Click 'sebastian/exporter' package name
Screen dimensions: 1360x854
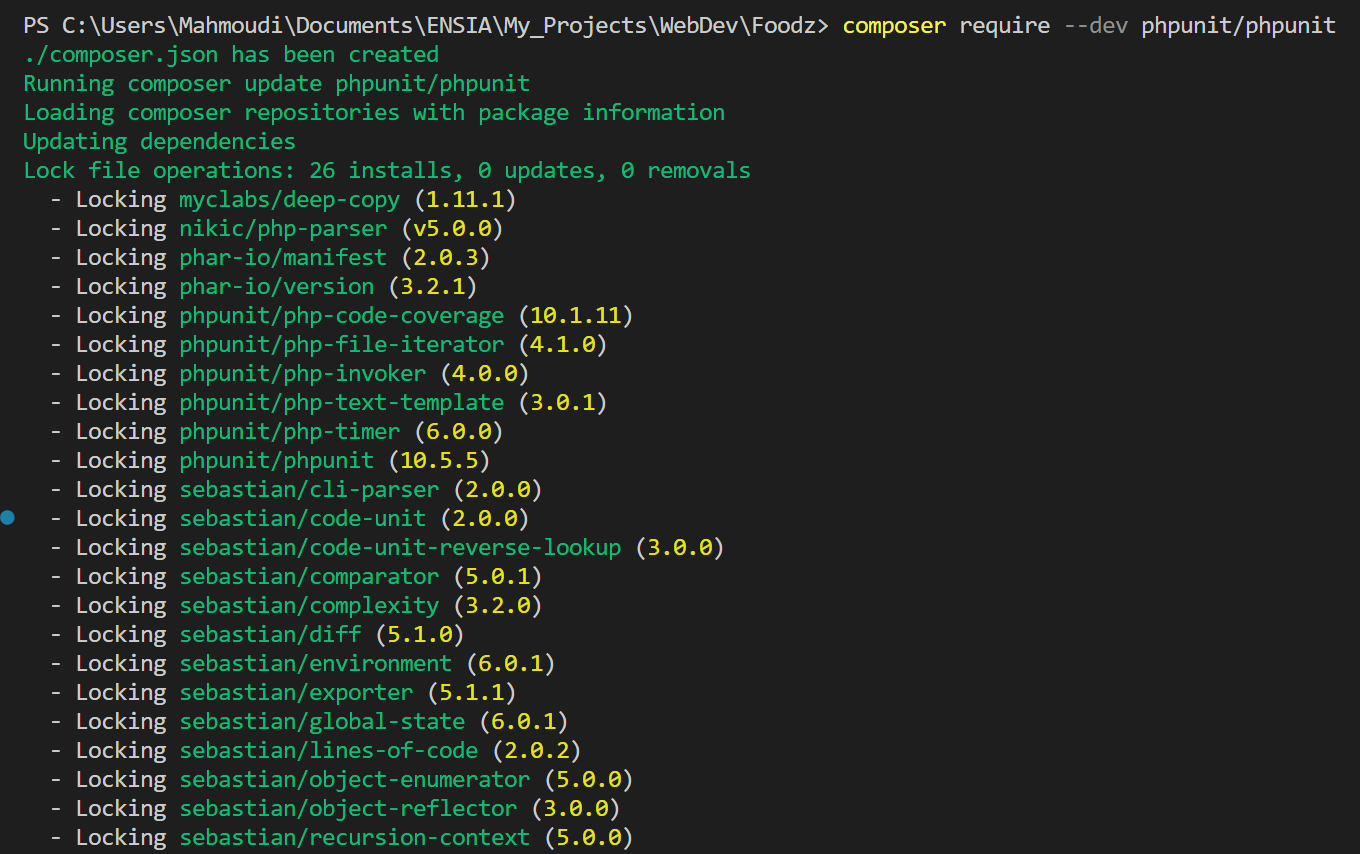click(296, 692)
